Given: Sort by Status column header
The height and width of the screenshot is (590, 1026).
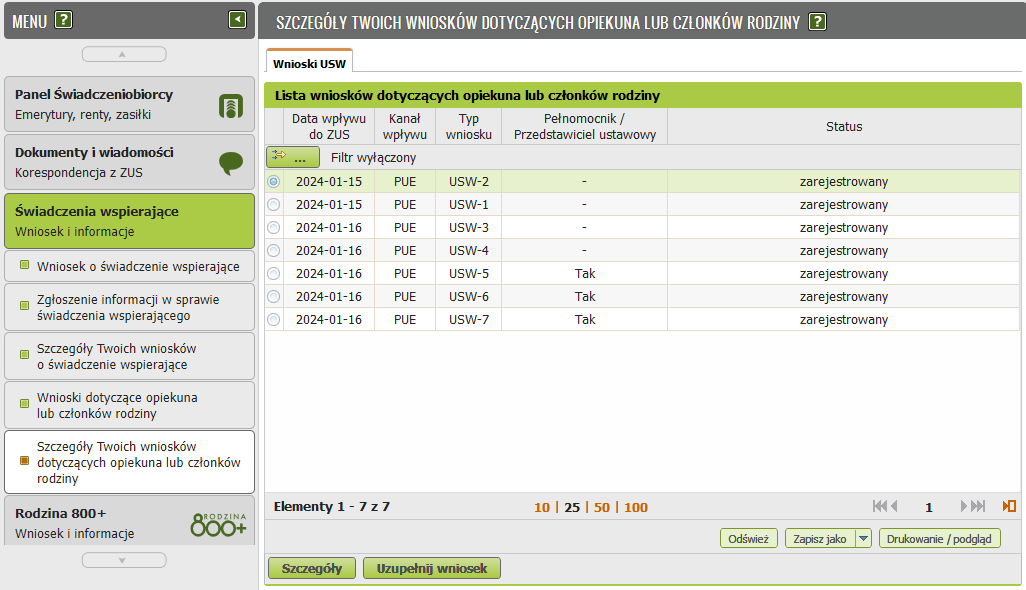Looking at the screenshot, I should point(843,126).
